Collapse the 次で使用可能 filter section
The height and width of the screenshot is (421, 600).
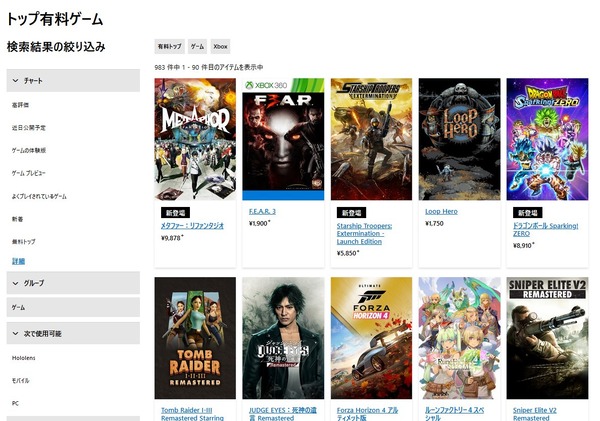point(73,333)
